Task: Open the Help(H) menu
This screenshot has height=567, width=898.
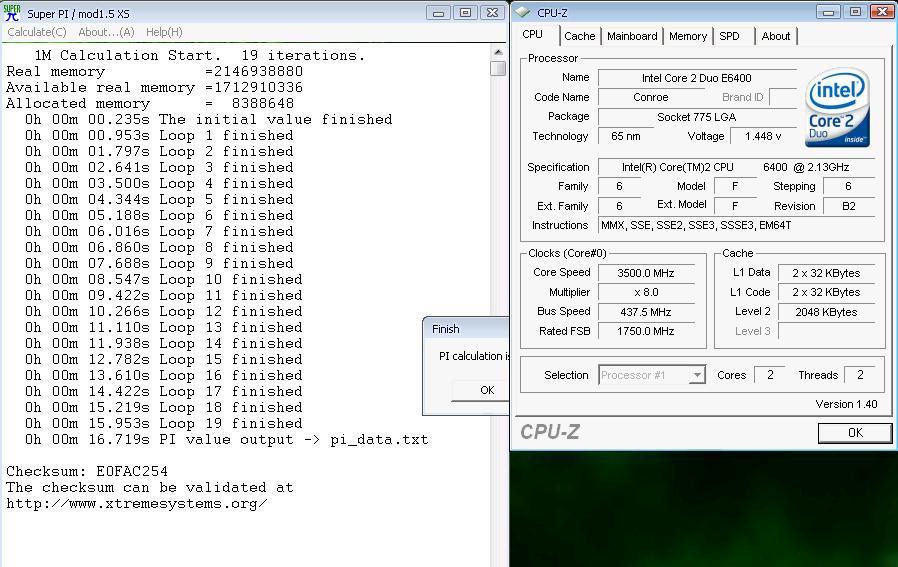Action: click(164, 32)
